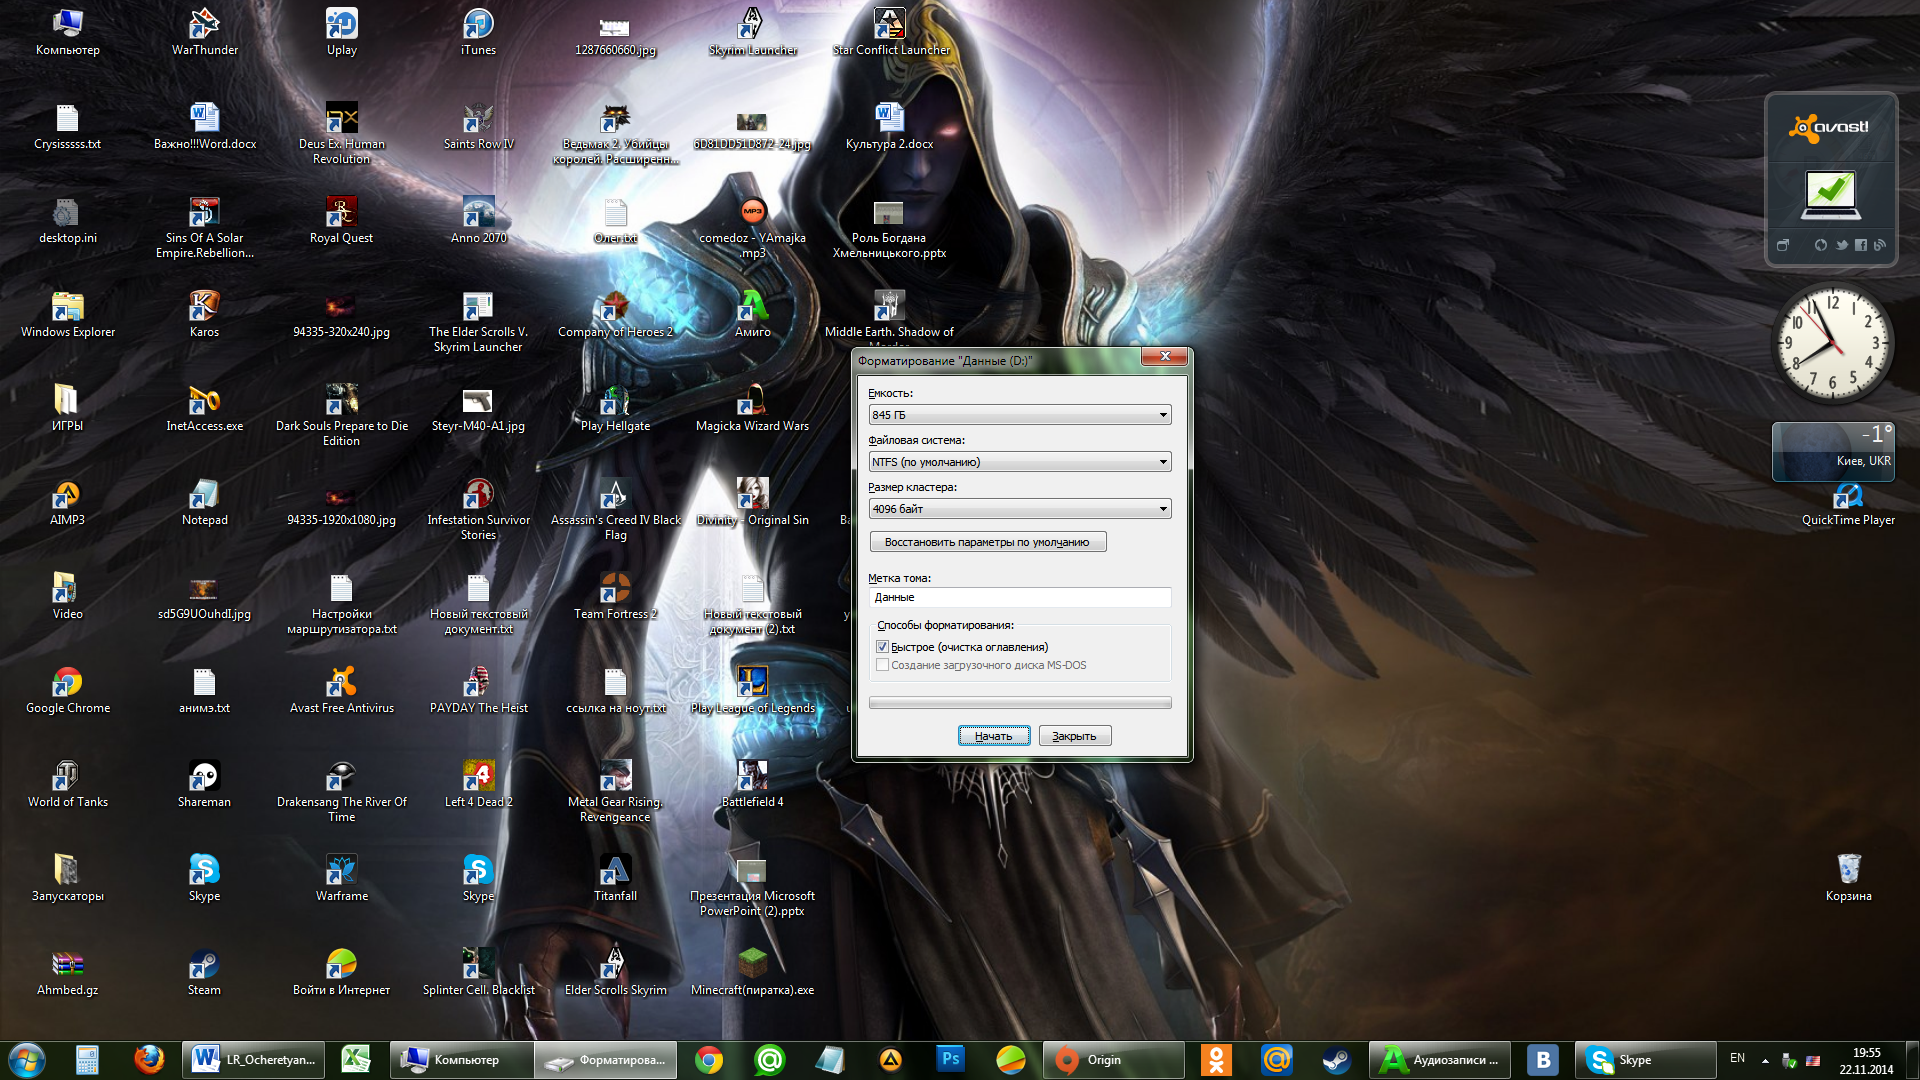The height and width of the screenshot is (1080, 1920).
Task: Click EN language indicator in tray
Action: click(x=1737, y=1059)
